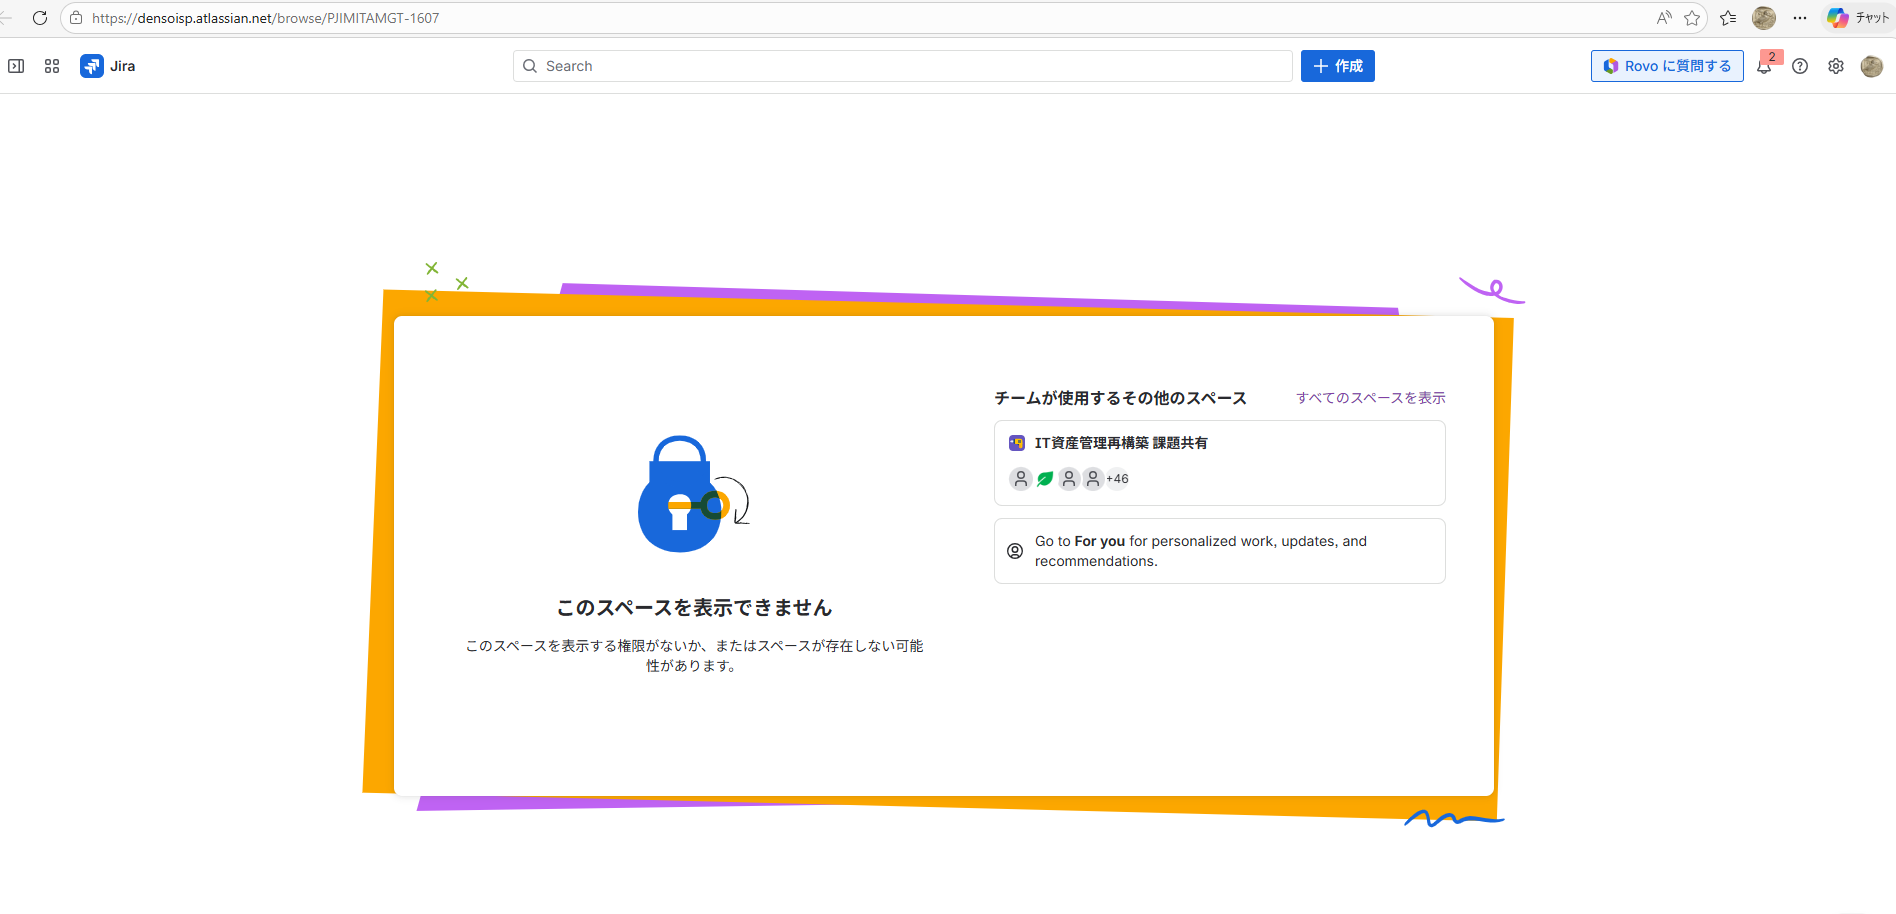Reload the page with the refresh icon
Screen dimensions: 1896x914
(40, 18)
